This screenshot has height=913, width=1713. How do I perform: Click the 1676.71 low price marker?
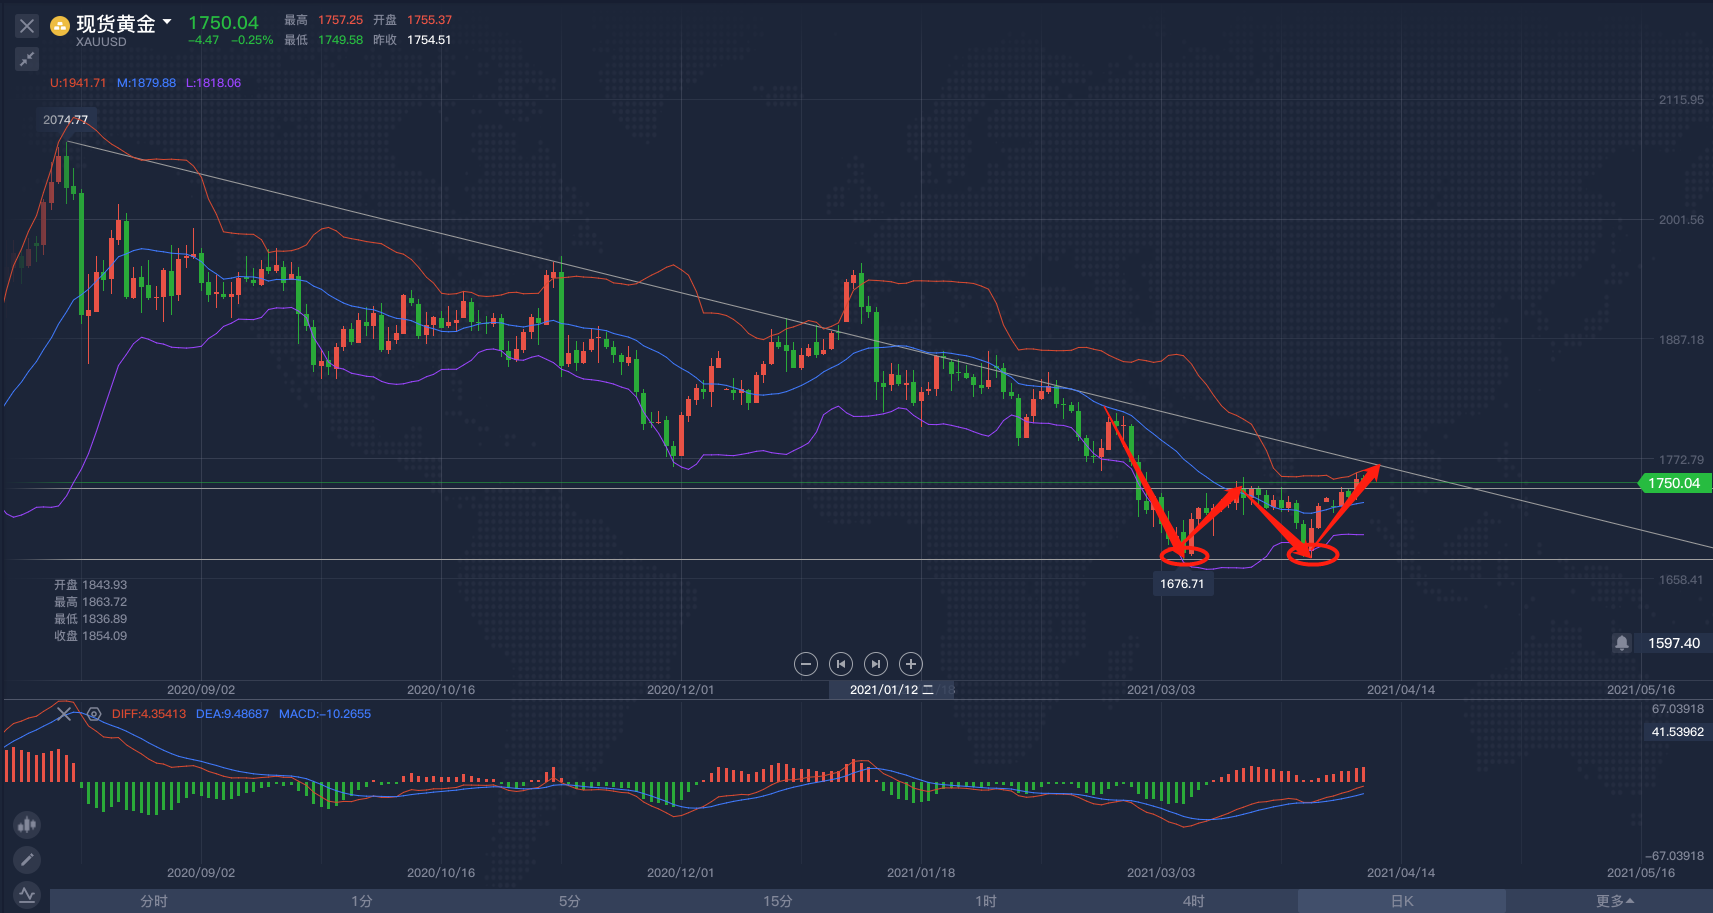click(1182, 584)
